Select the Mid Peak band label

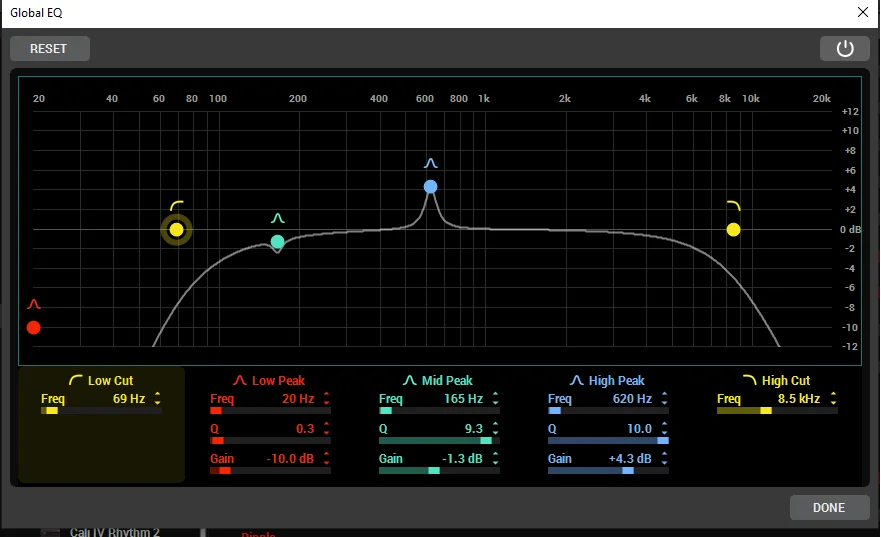[x=447, y=380]
